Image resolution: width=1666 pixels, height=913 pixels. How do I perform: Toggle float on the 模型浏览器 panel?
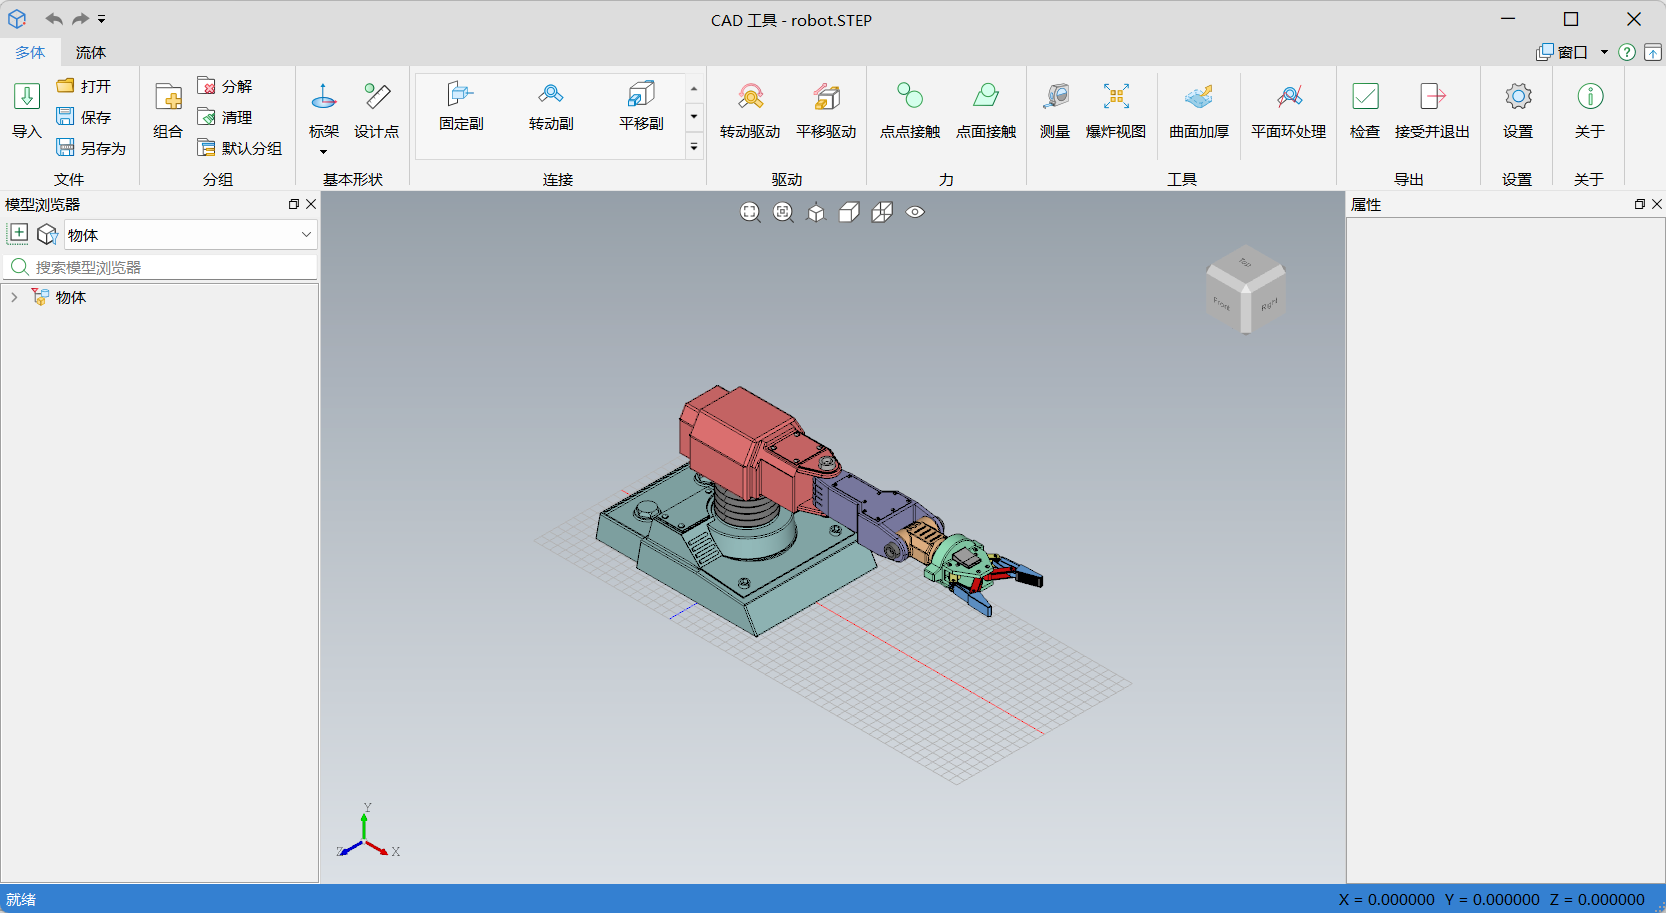pos(294,204)
